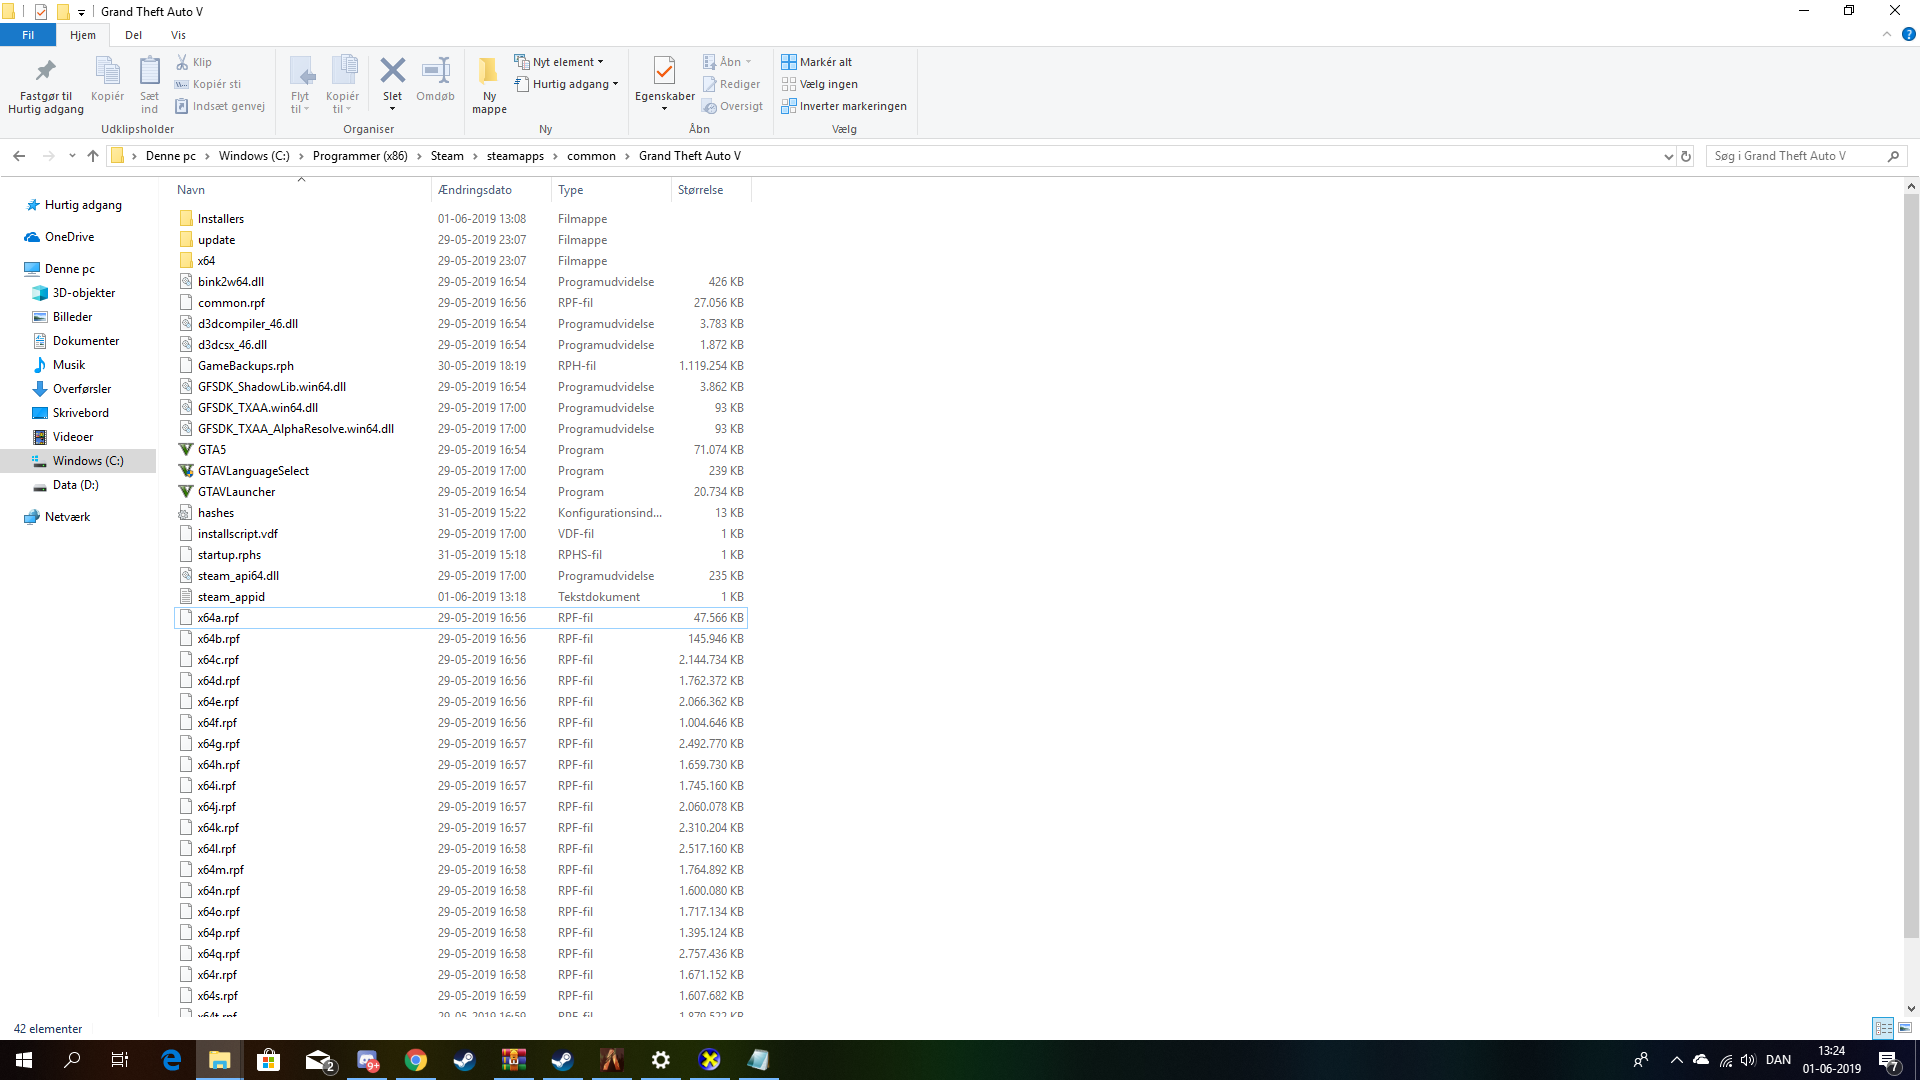Click the Omdøb rename icon
Image resolution: width=1920 pixels, height=1080 pixels.
click(435, 72)
